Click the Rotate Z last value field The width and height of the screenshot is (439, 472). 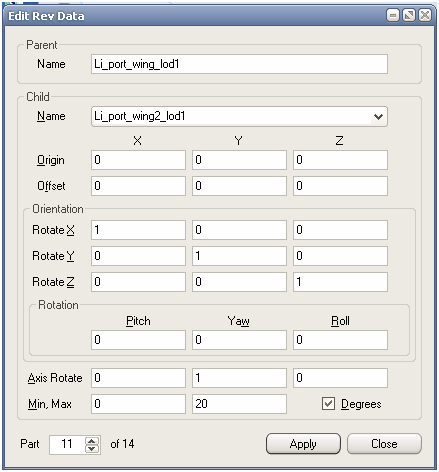(340, 282)
